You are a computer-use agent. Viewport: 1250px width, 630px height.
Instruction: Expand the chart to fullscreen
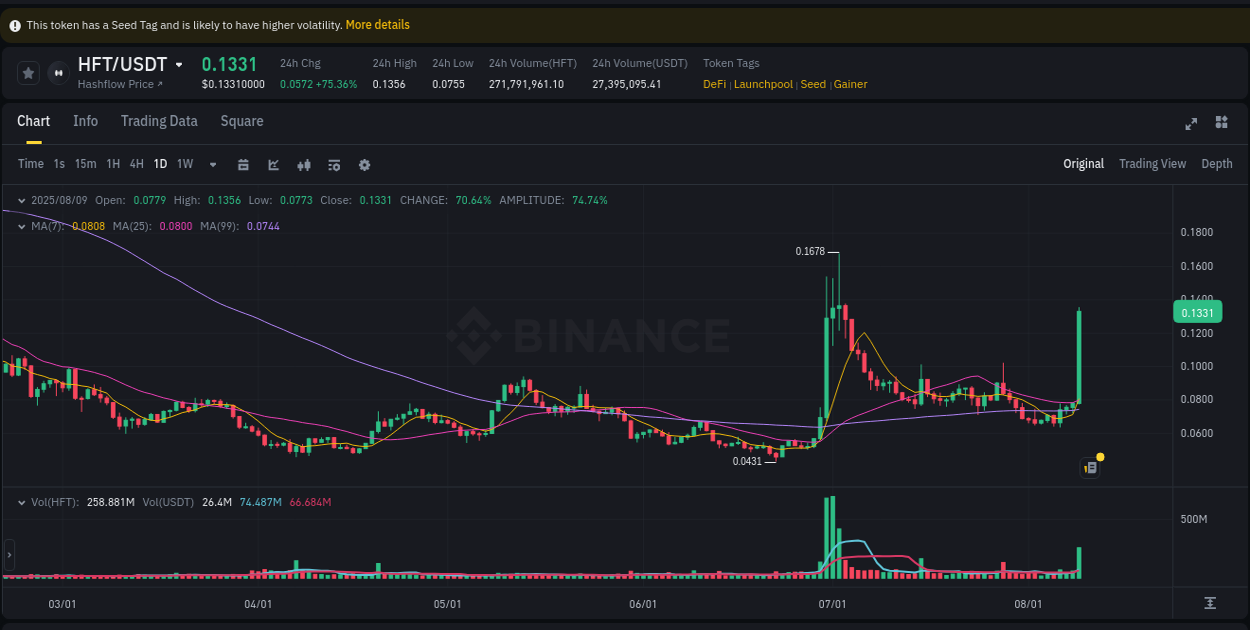tap(1191, 123)
